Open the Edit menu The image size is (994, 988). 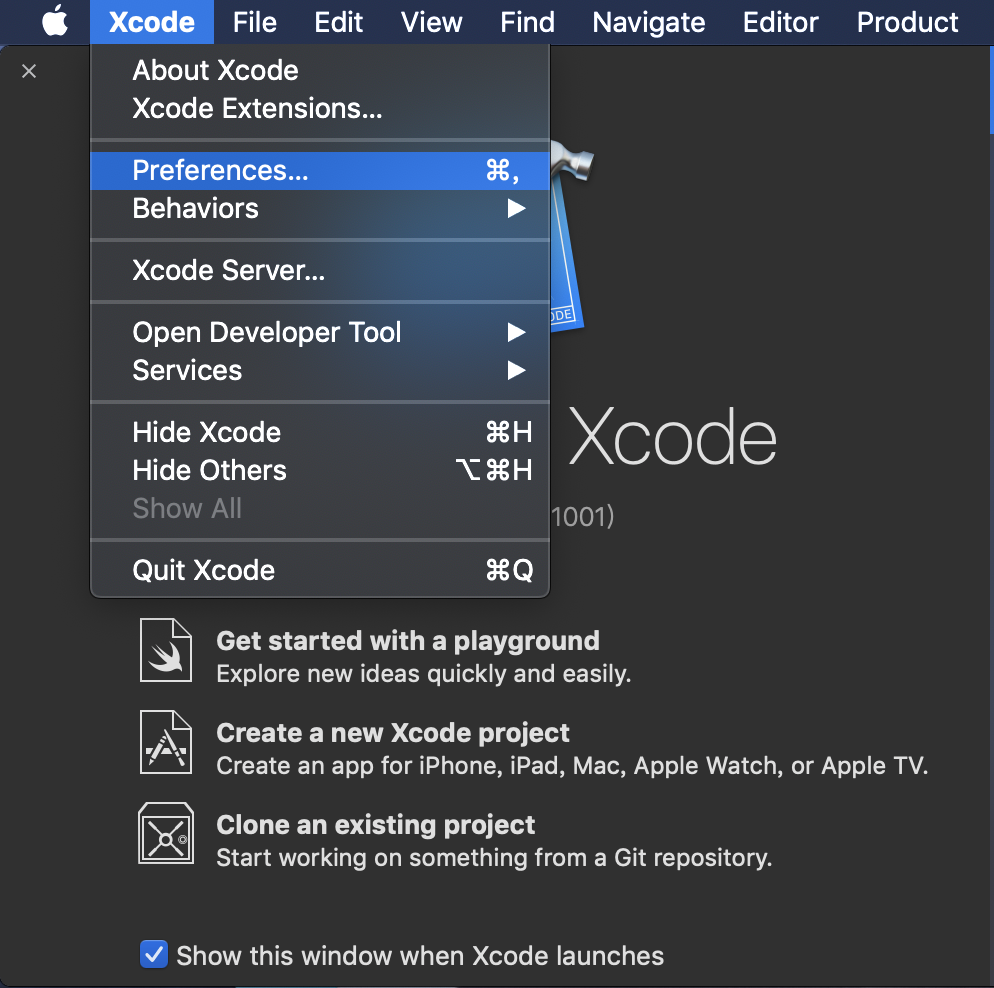339,22
